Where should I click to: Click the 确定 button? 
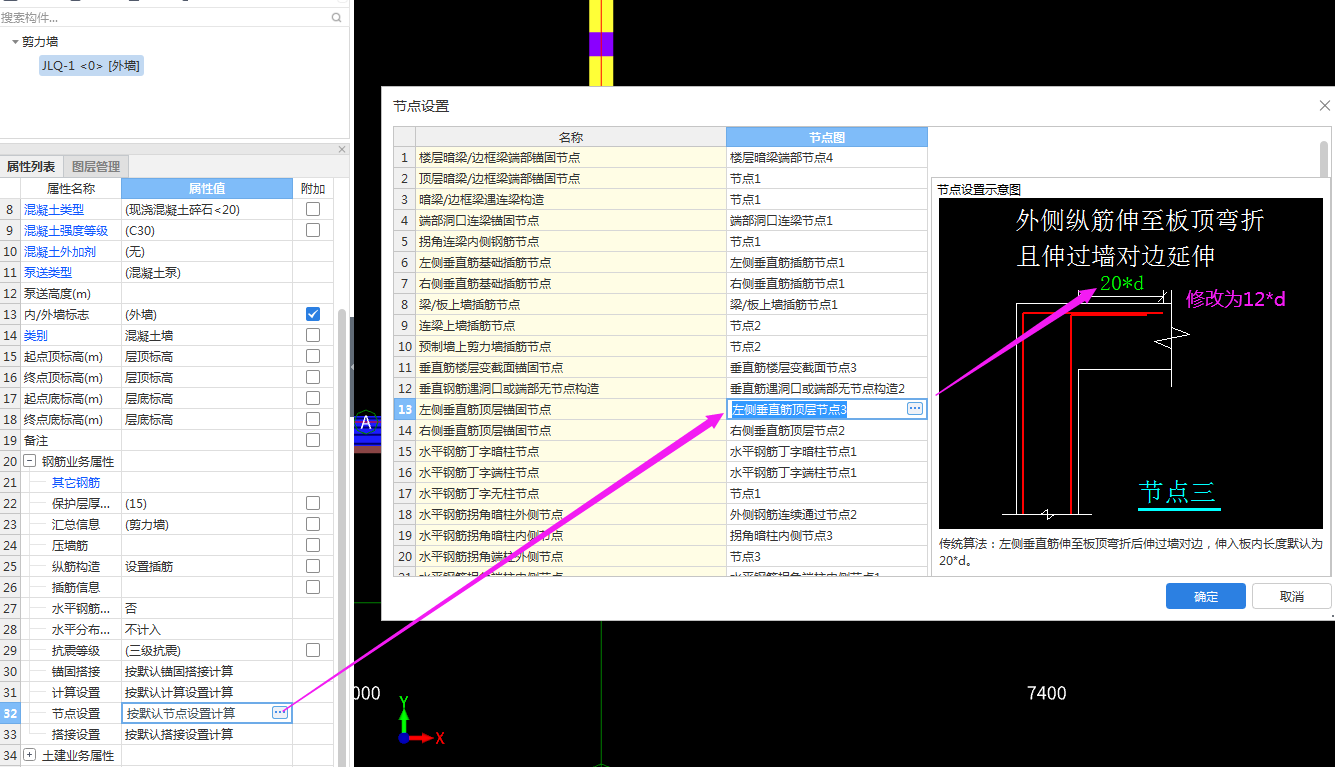[x=1206, y=596]
